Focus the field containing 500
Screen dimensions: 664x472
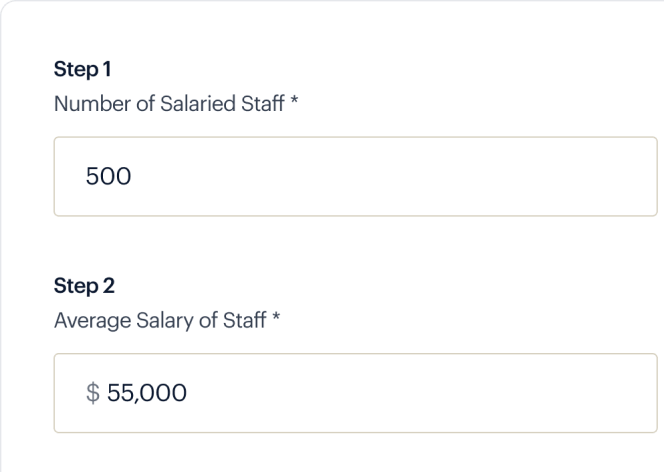click(355, 176)
